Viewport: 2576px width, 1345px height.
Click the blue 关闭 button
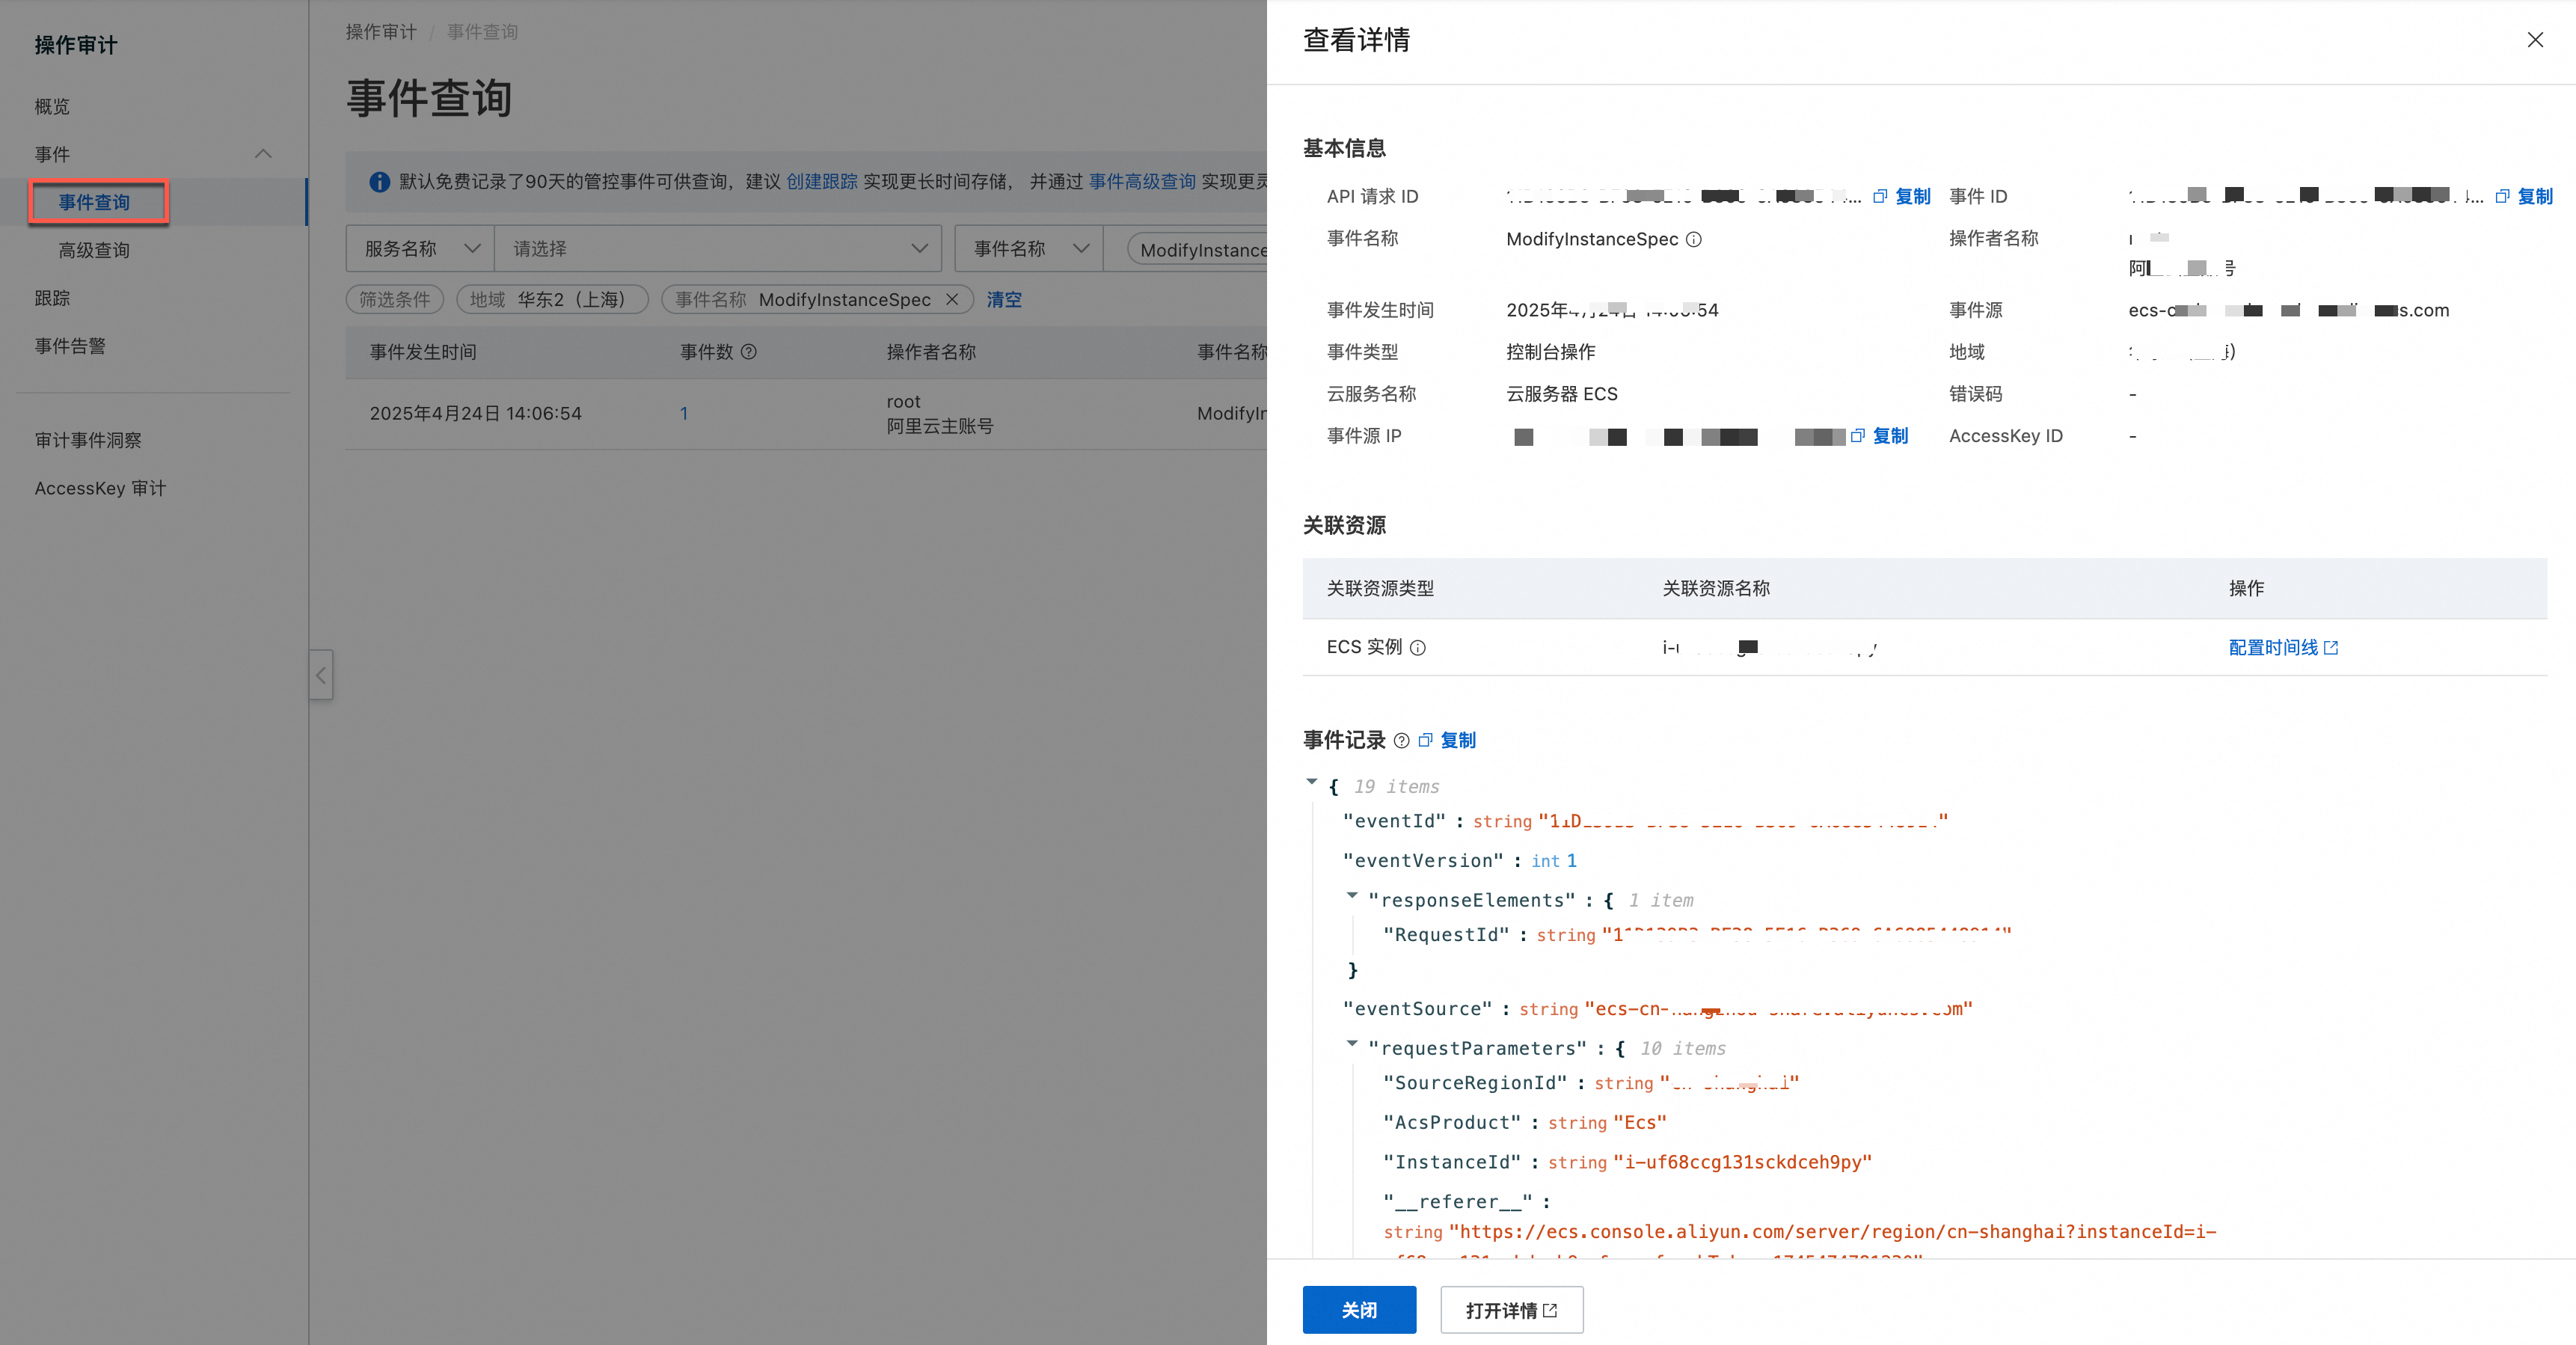click(x=1359, y=1310)
